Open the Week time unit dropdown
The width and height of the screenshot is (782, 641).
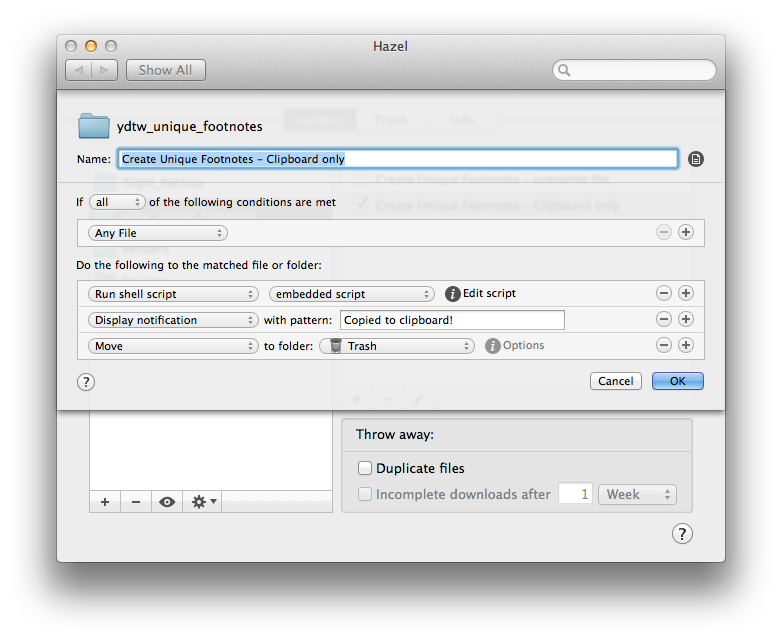(637, 494)
